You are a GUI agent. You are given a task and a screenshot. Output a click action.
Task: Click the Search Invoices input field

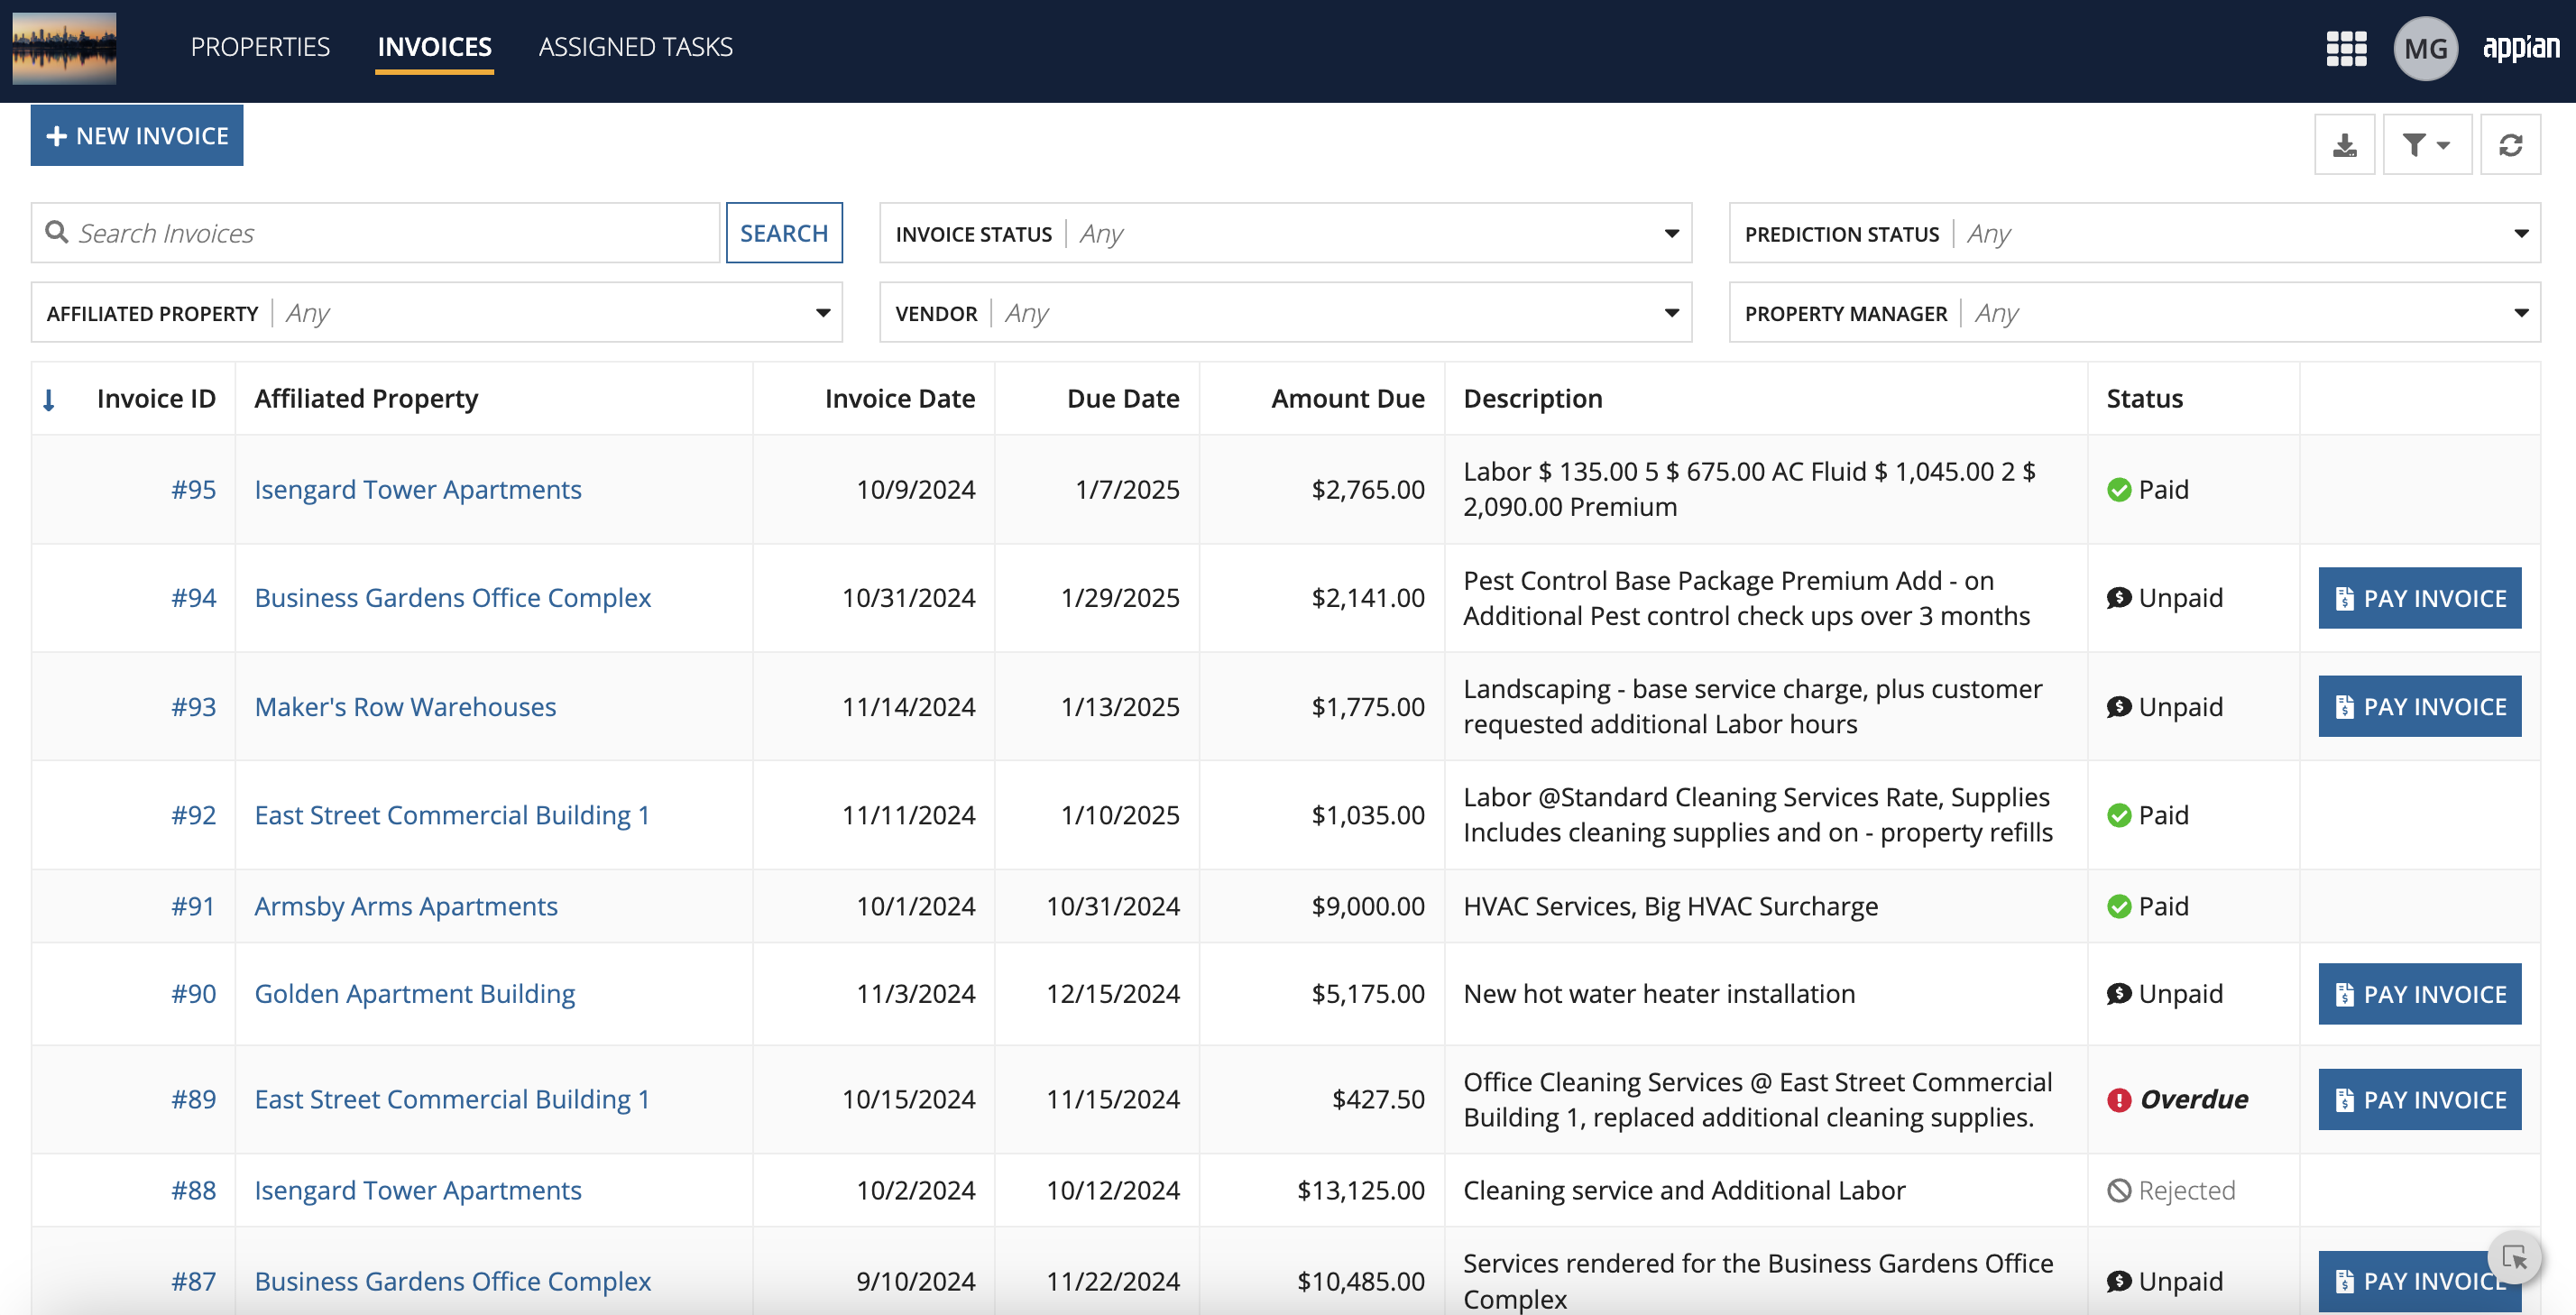coord(390,233)
